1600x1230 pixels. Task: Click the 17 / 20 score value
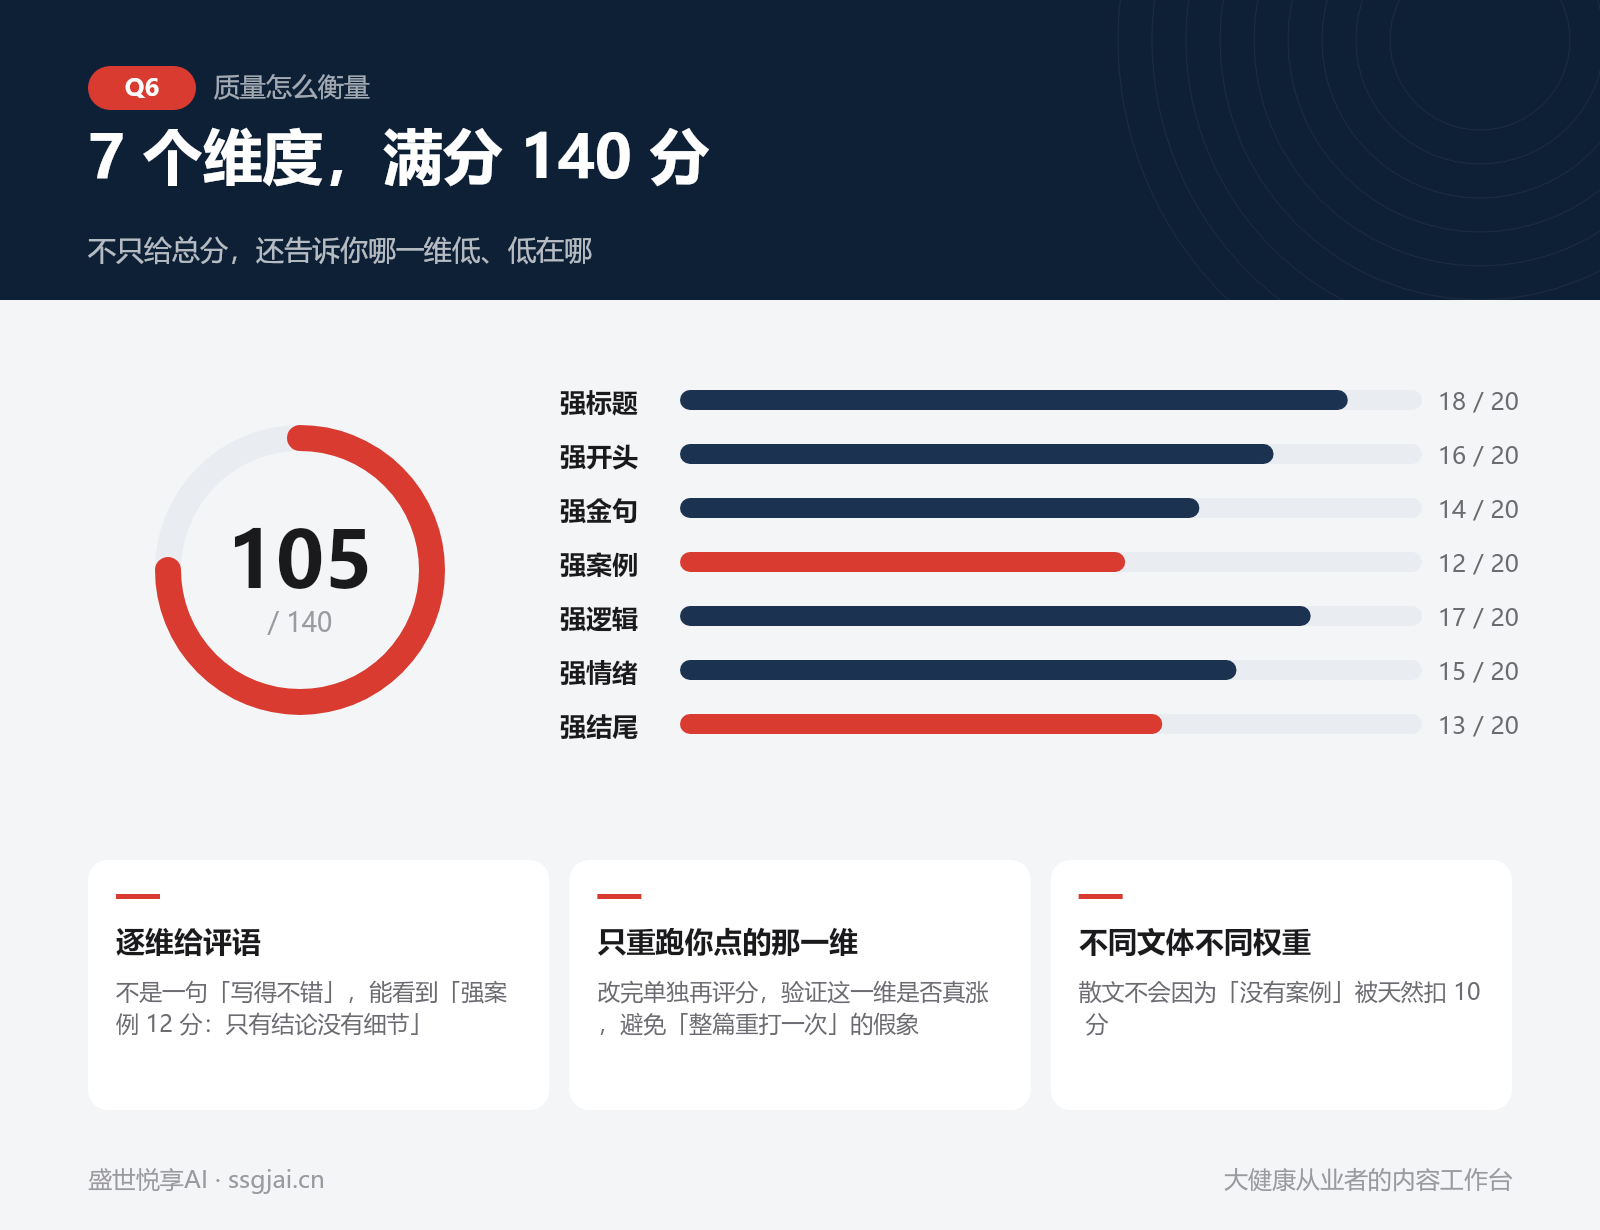click(x=1478, y=617)
